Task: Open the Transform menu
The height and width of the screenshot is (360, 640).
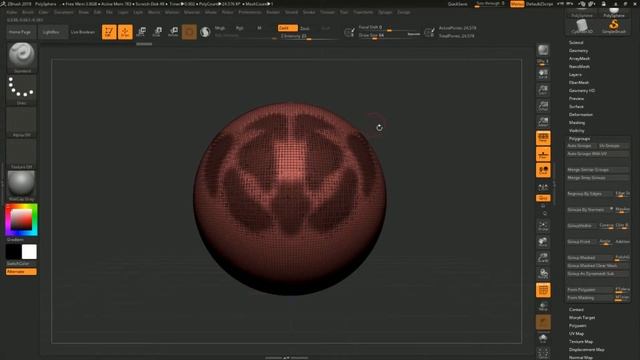Action: click(363, 12)
